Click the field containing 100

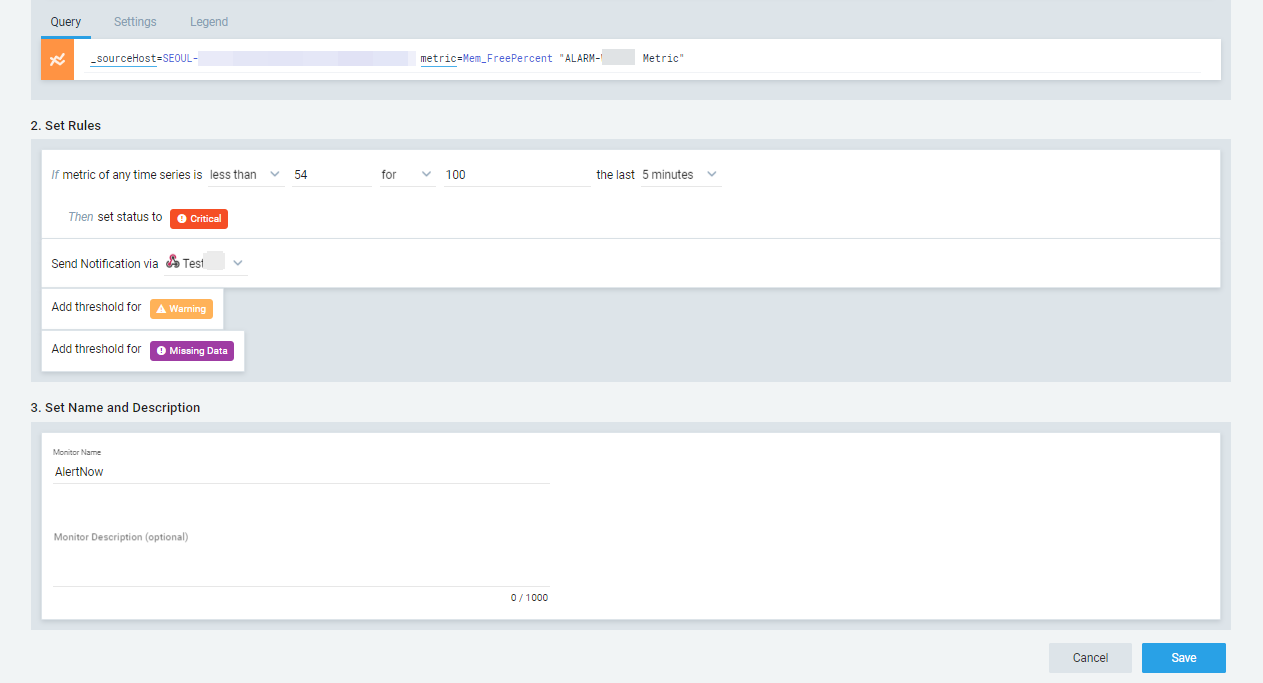click(517, 175)
